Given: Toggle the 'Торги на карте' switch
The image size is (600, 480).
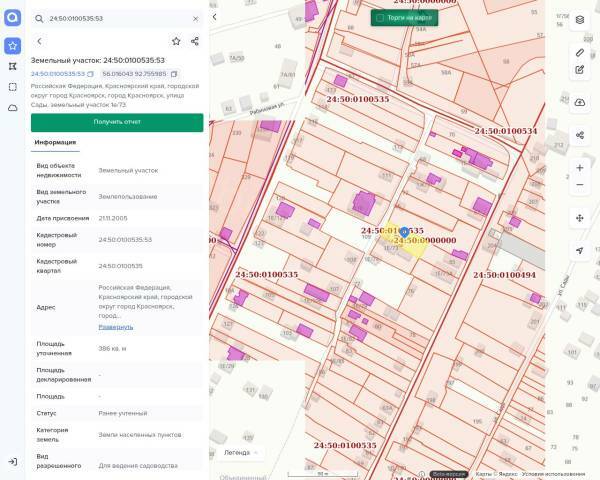Looking at the screenshot, I should [378, 18].
